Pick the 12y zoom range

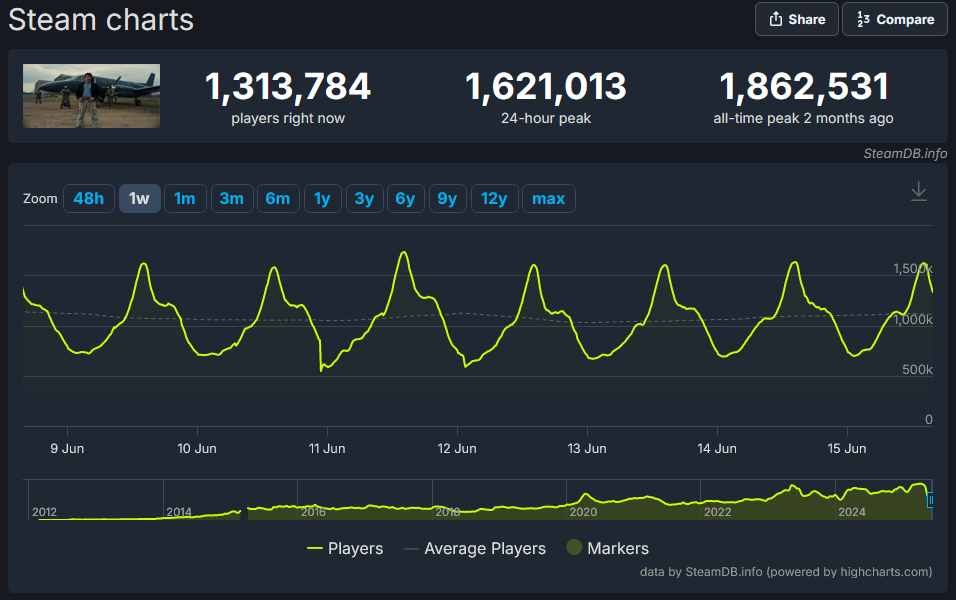[494, 199]
